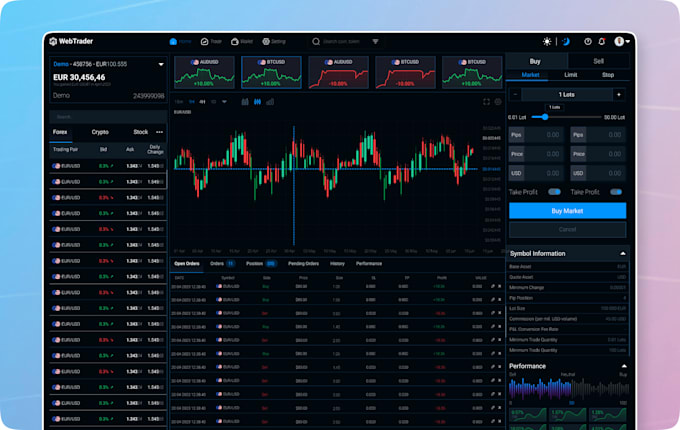Select the 4H chart timeframe
680x430 pixels.
click(202, 102)
